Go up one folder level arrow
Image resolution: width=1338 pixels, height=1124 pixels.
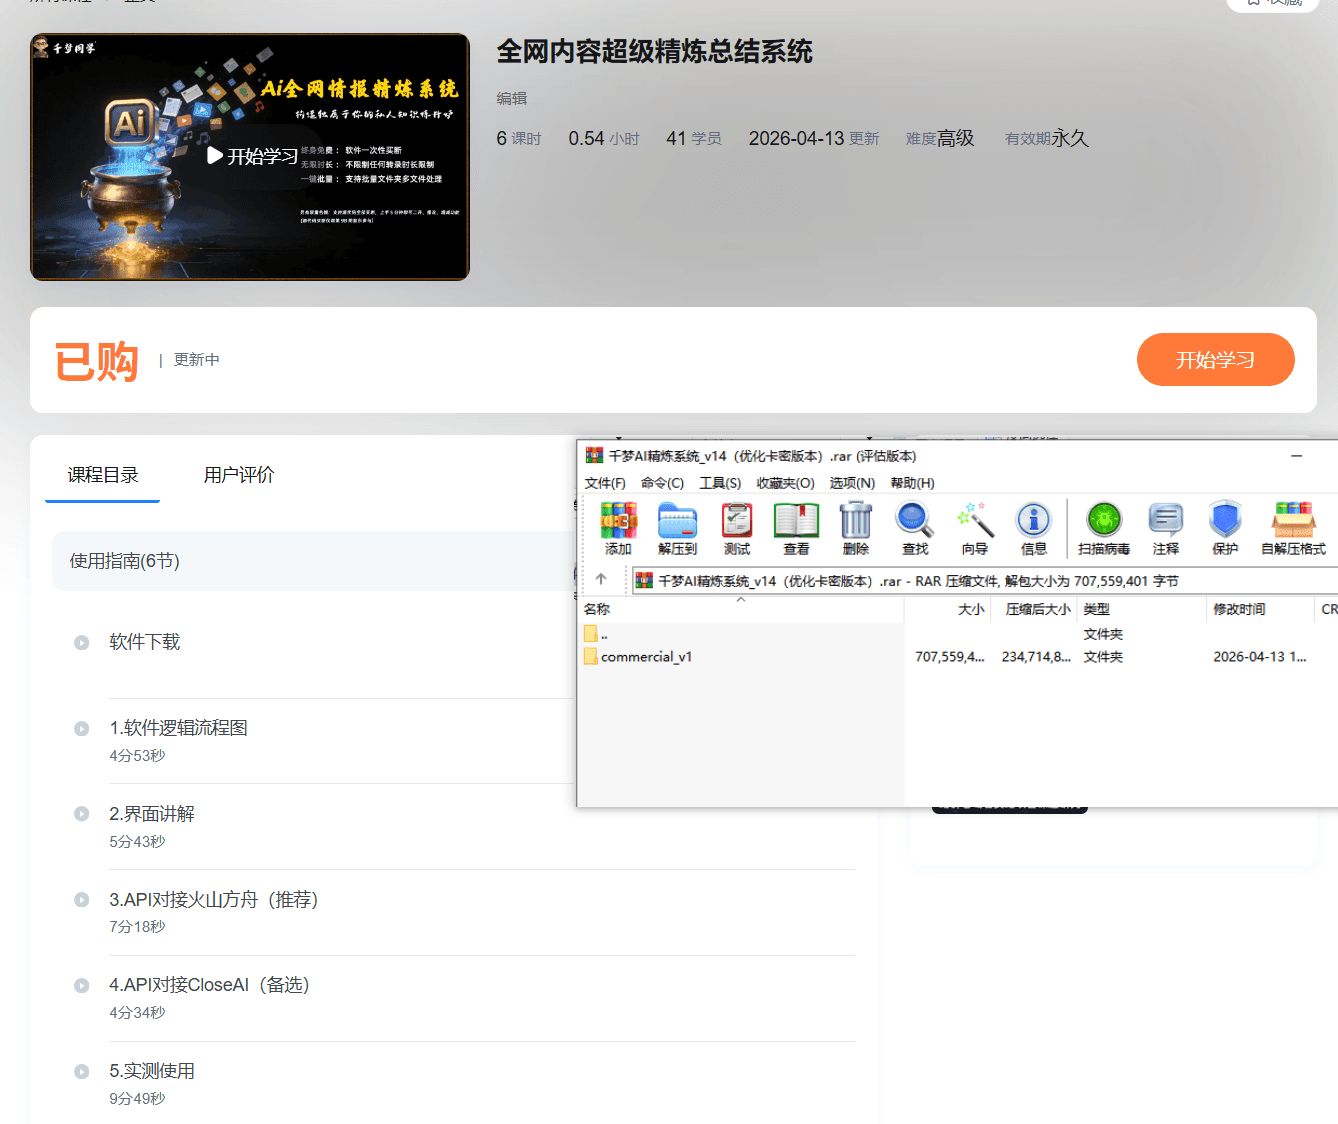(x=601, y=579)
